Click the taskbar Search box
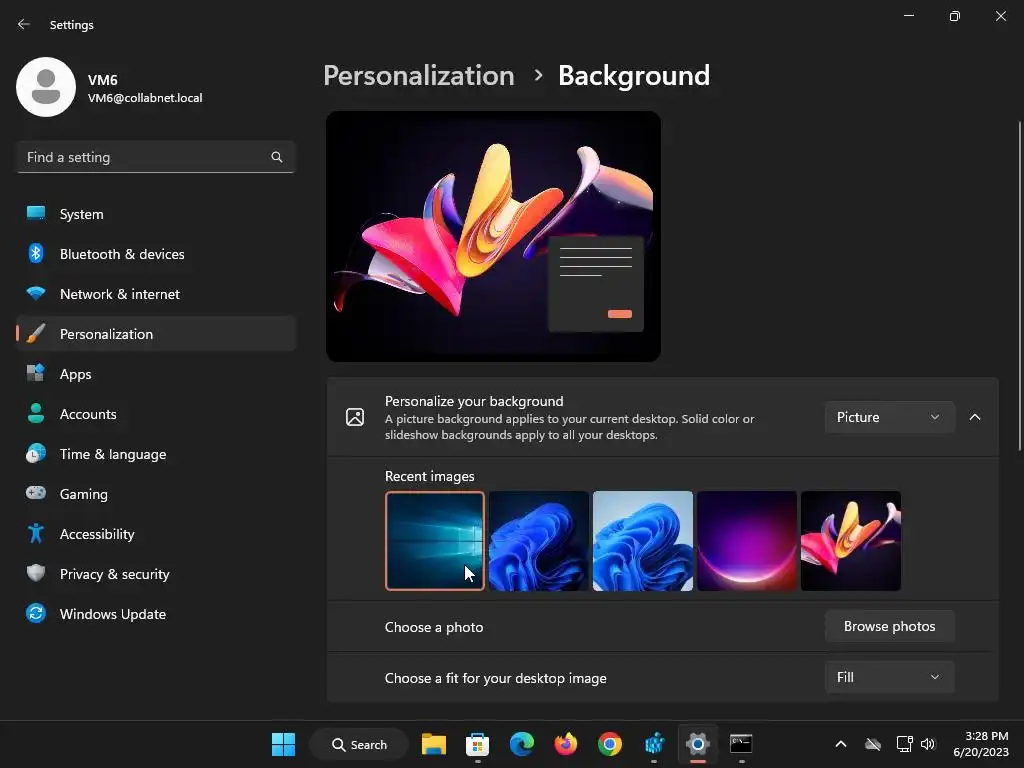1024x768 pixels. [359, 744]
